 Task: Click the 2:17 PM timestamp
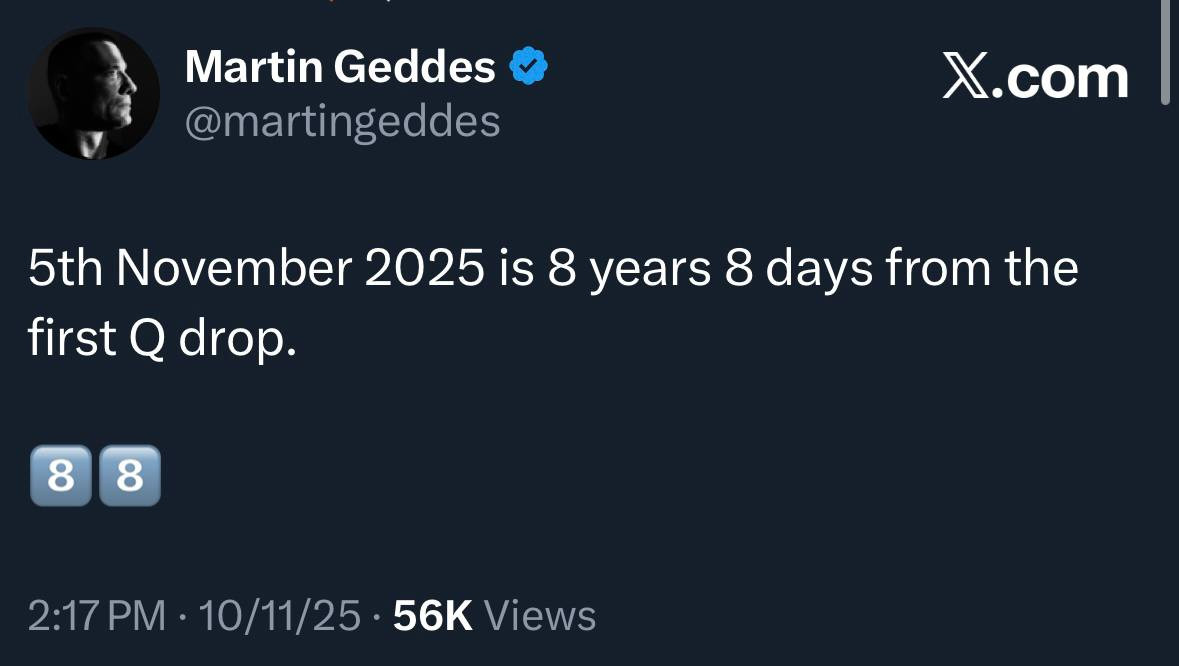(96, 616)
